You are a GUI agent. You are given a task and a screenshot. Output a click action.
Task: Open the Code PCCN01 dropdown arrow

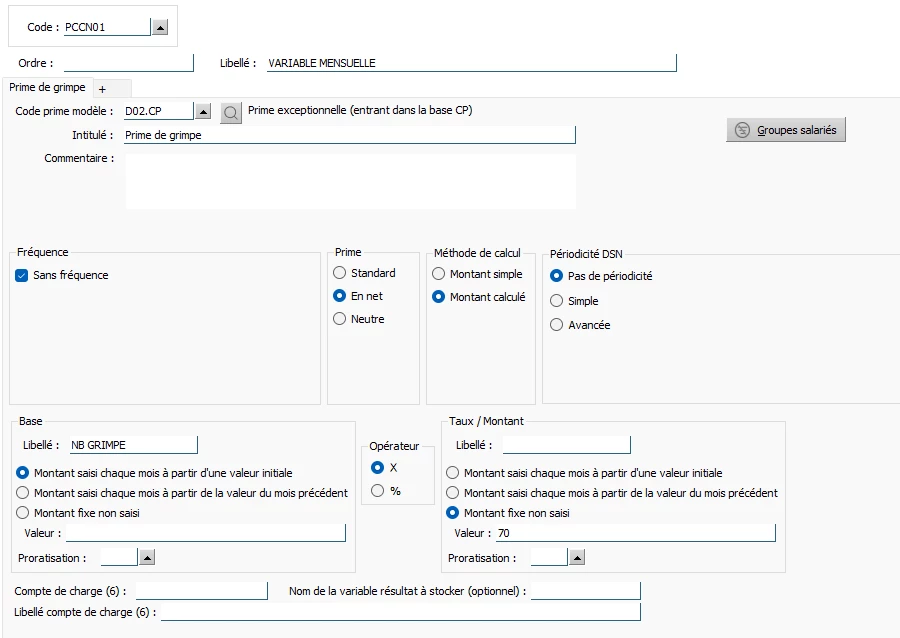160,27
